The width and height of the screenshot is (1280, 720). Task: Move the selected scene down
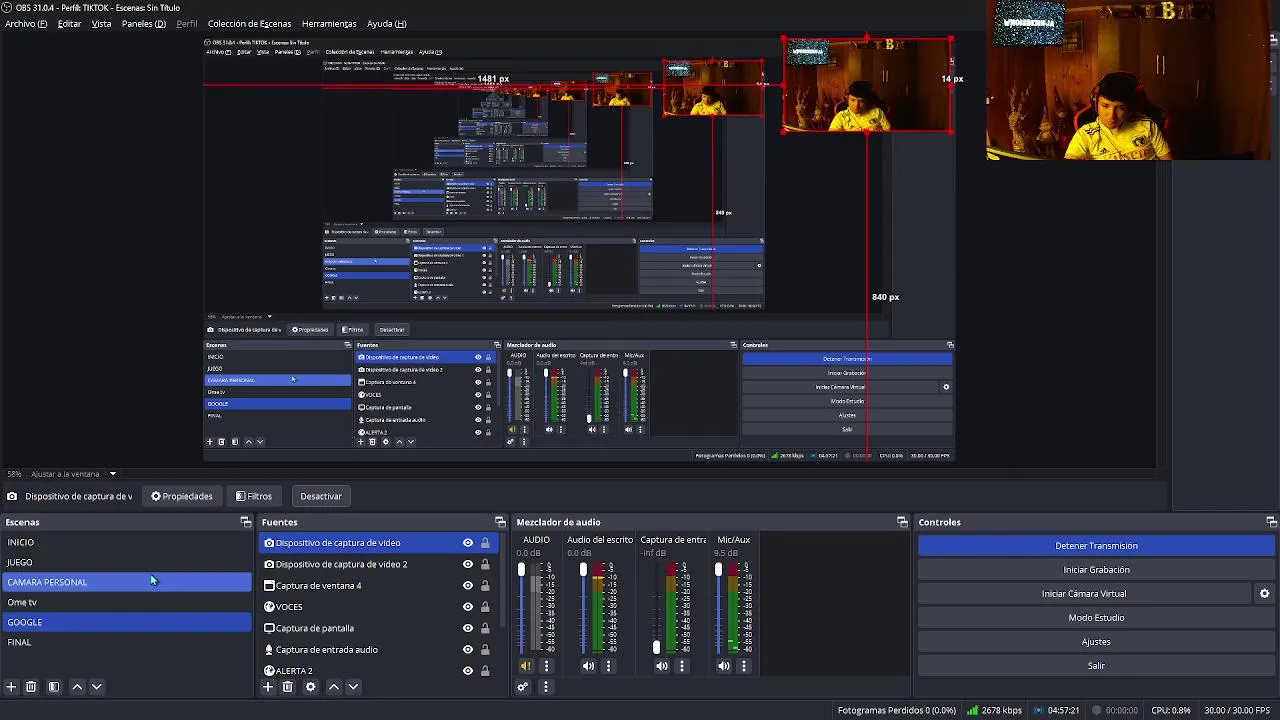[x=97, y=687]
